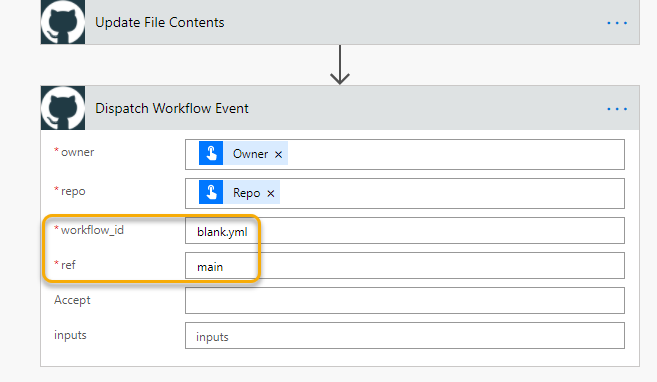Click the Owner dynamic content token icon

tap(211, 153)
